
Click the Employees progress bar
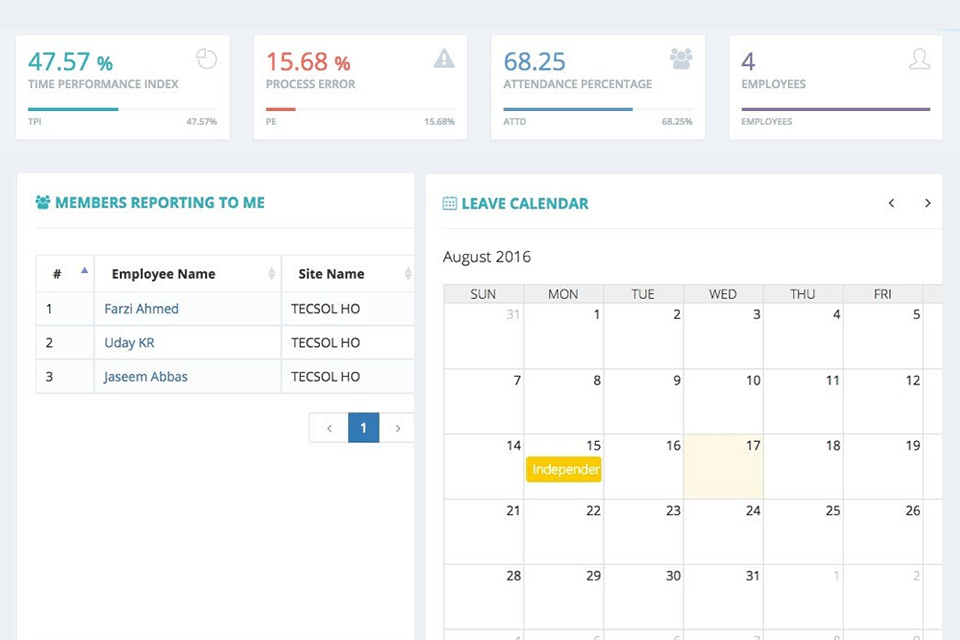[x=836, y=110]
